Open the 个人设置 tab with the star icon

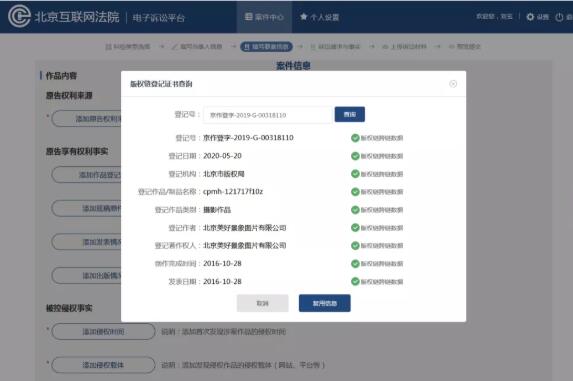(x=320, y=17)
